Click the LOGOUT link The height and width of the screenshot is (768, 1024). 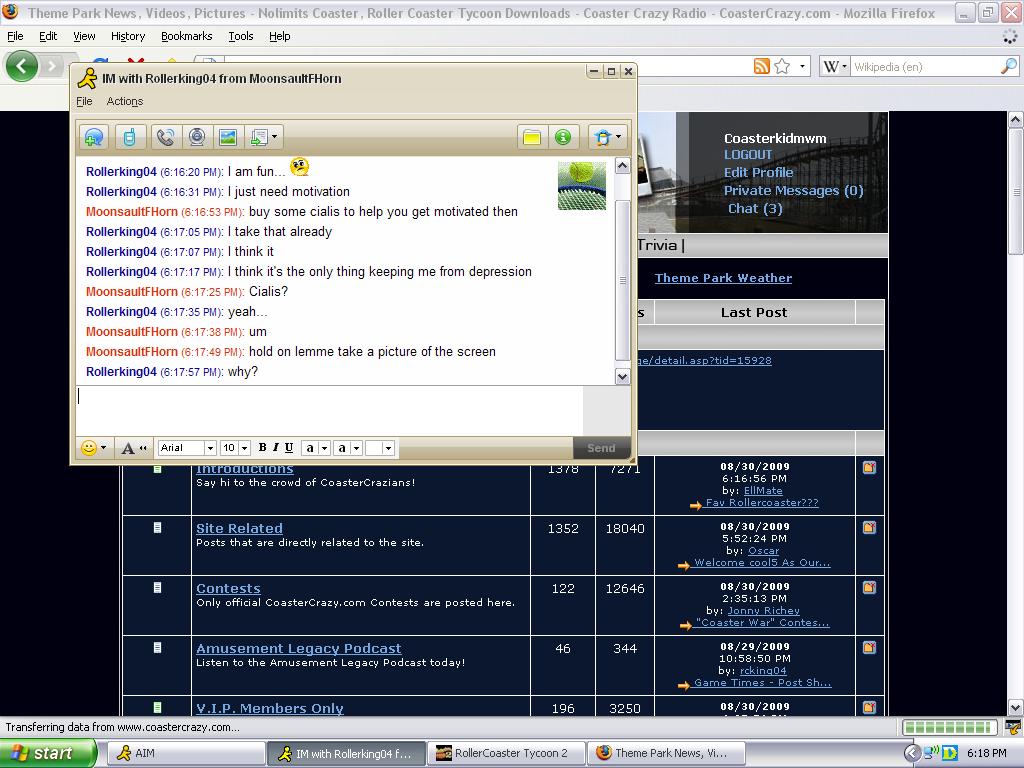pyautogui.click(x=748, y=155)
